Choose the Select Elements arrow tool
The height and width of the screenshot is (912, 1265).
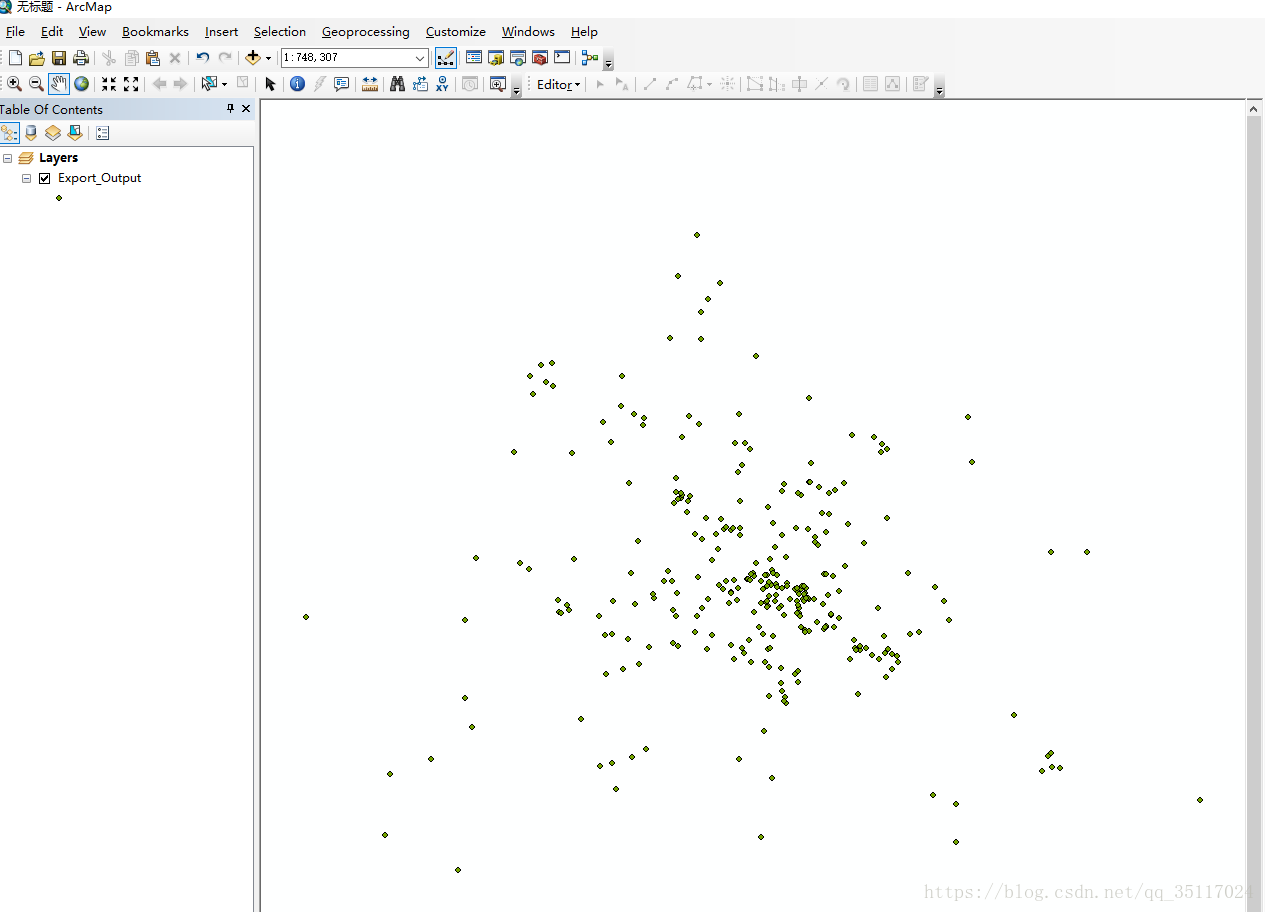point(270,84)
